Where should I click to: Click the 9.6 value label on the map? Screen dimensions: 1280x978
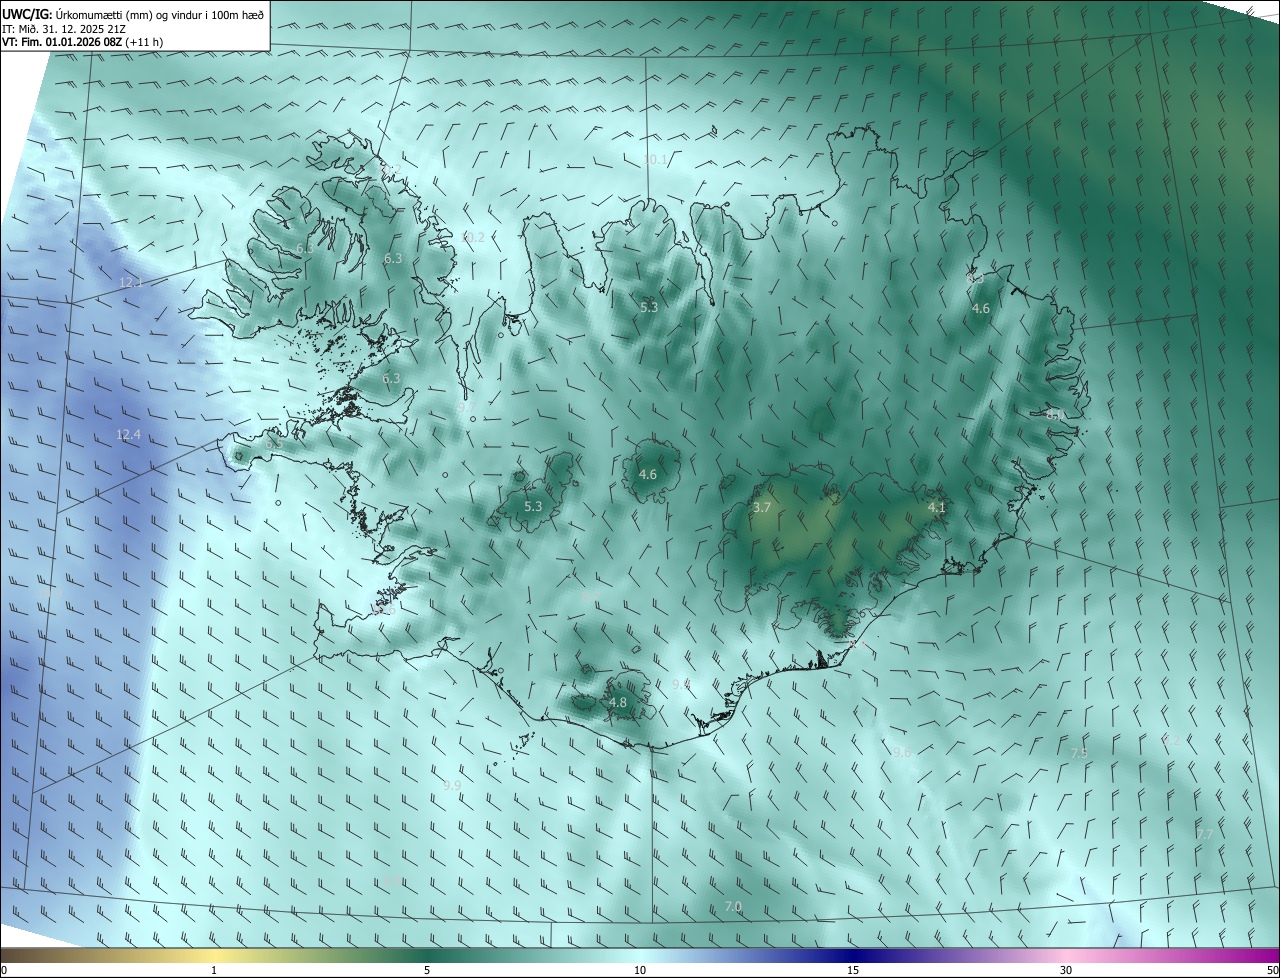pyautogui.click(x=902, y=752)
